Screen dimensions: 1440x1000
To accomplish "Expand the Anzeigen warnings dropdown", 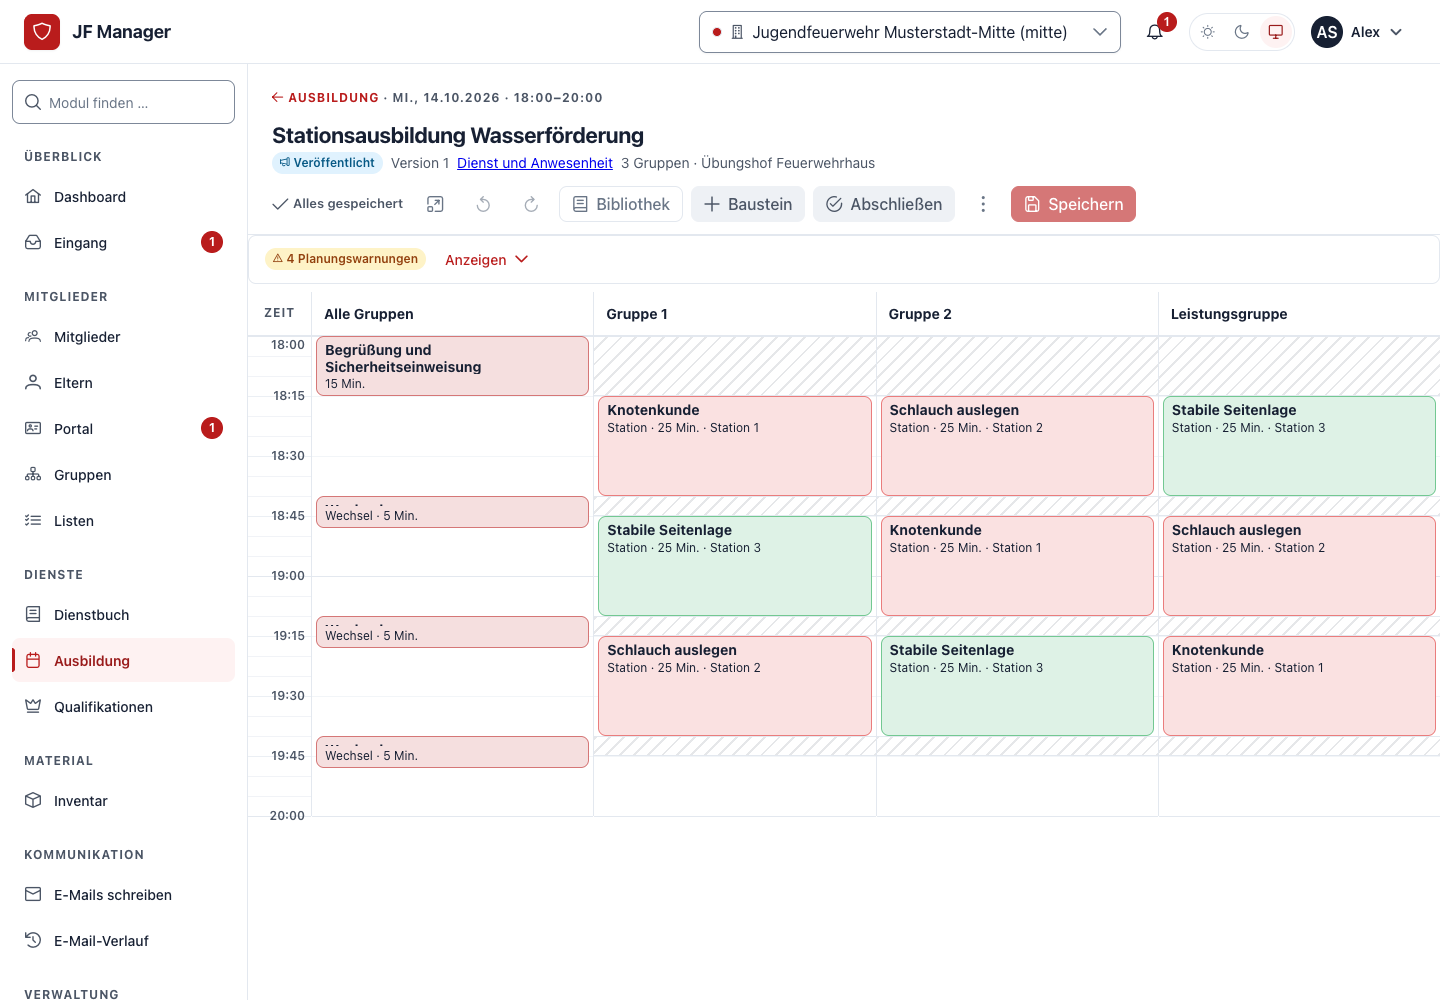I will 487,260.
